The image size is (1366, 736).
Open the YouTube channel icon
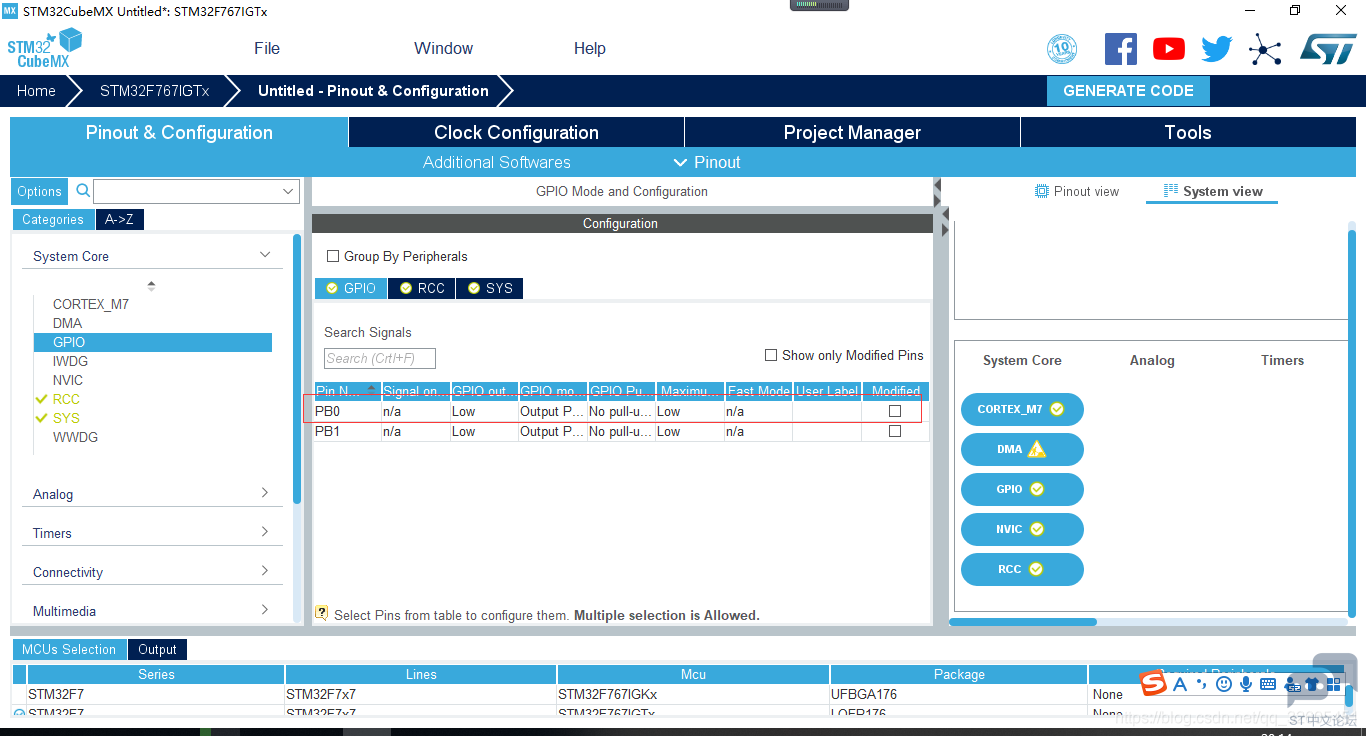click(1169, 49)
